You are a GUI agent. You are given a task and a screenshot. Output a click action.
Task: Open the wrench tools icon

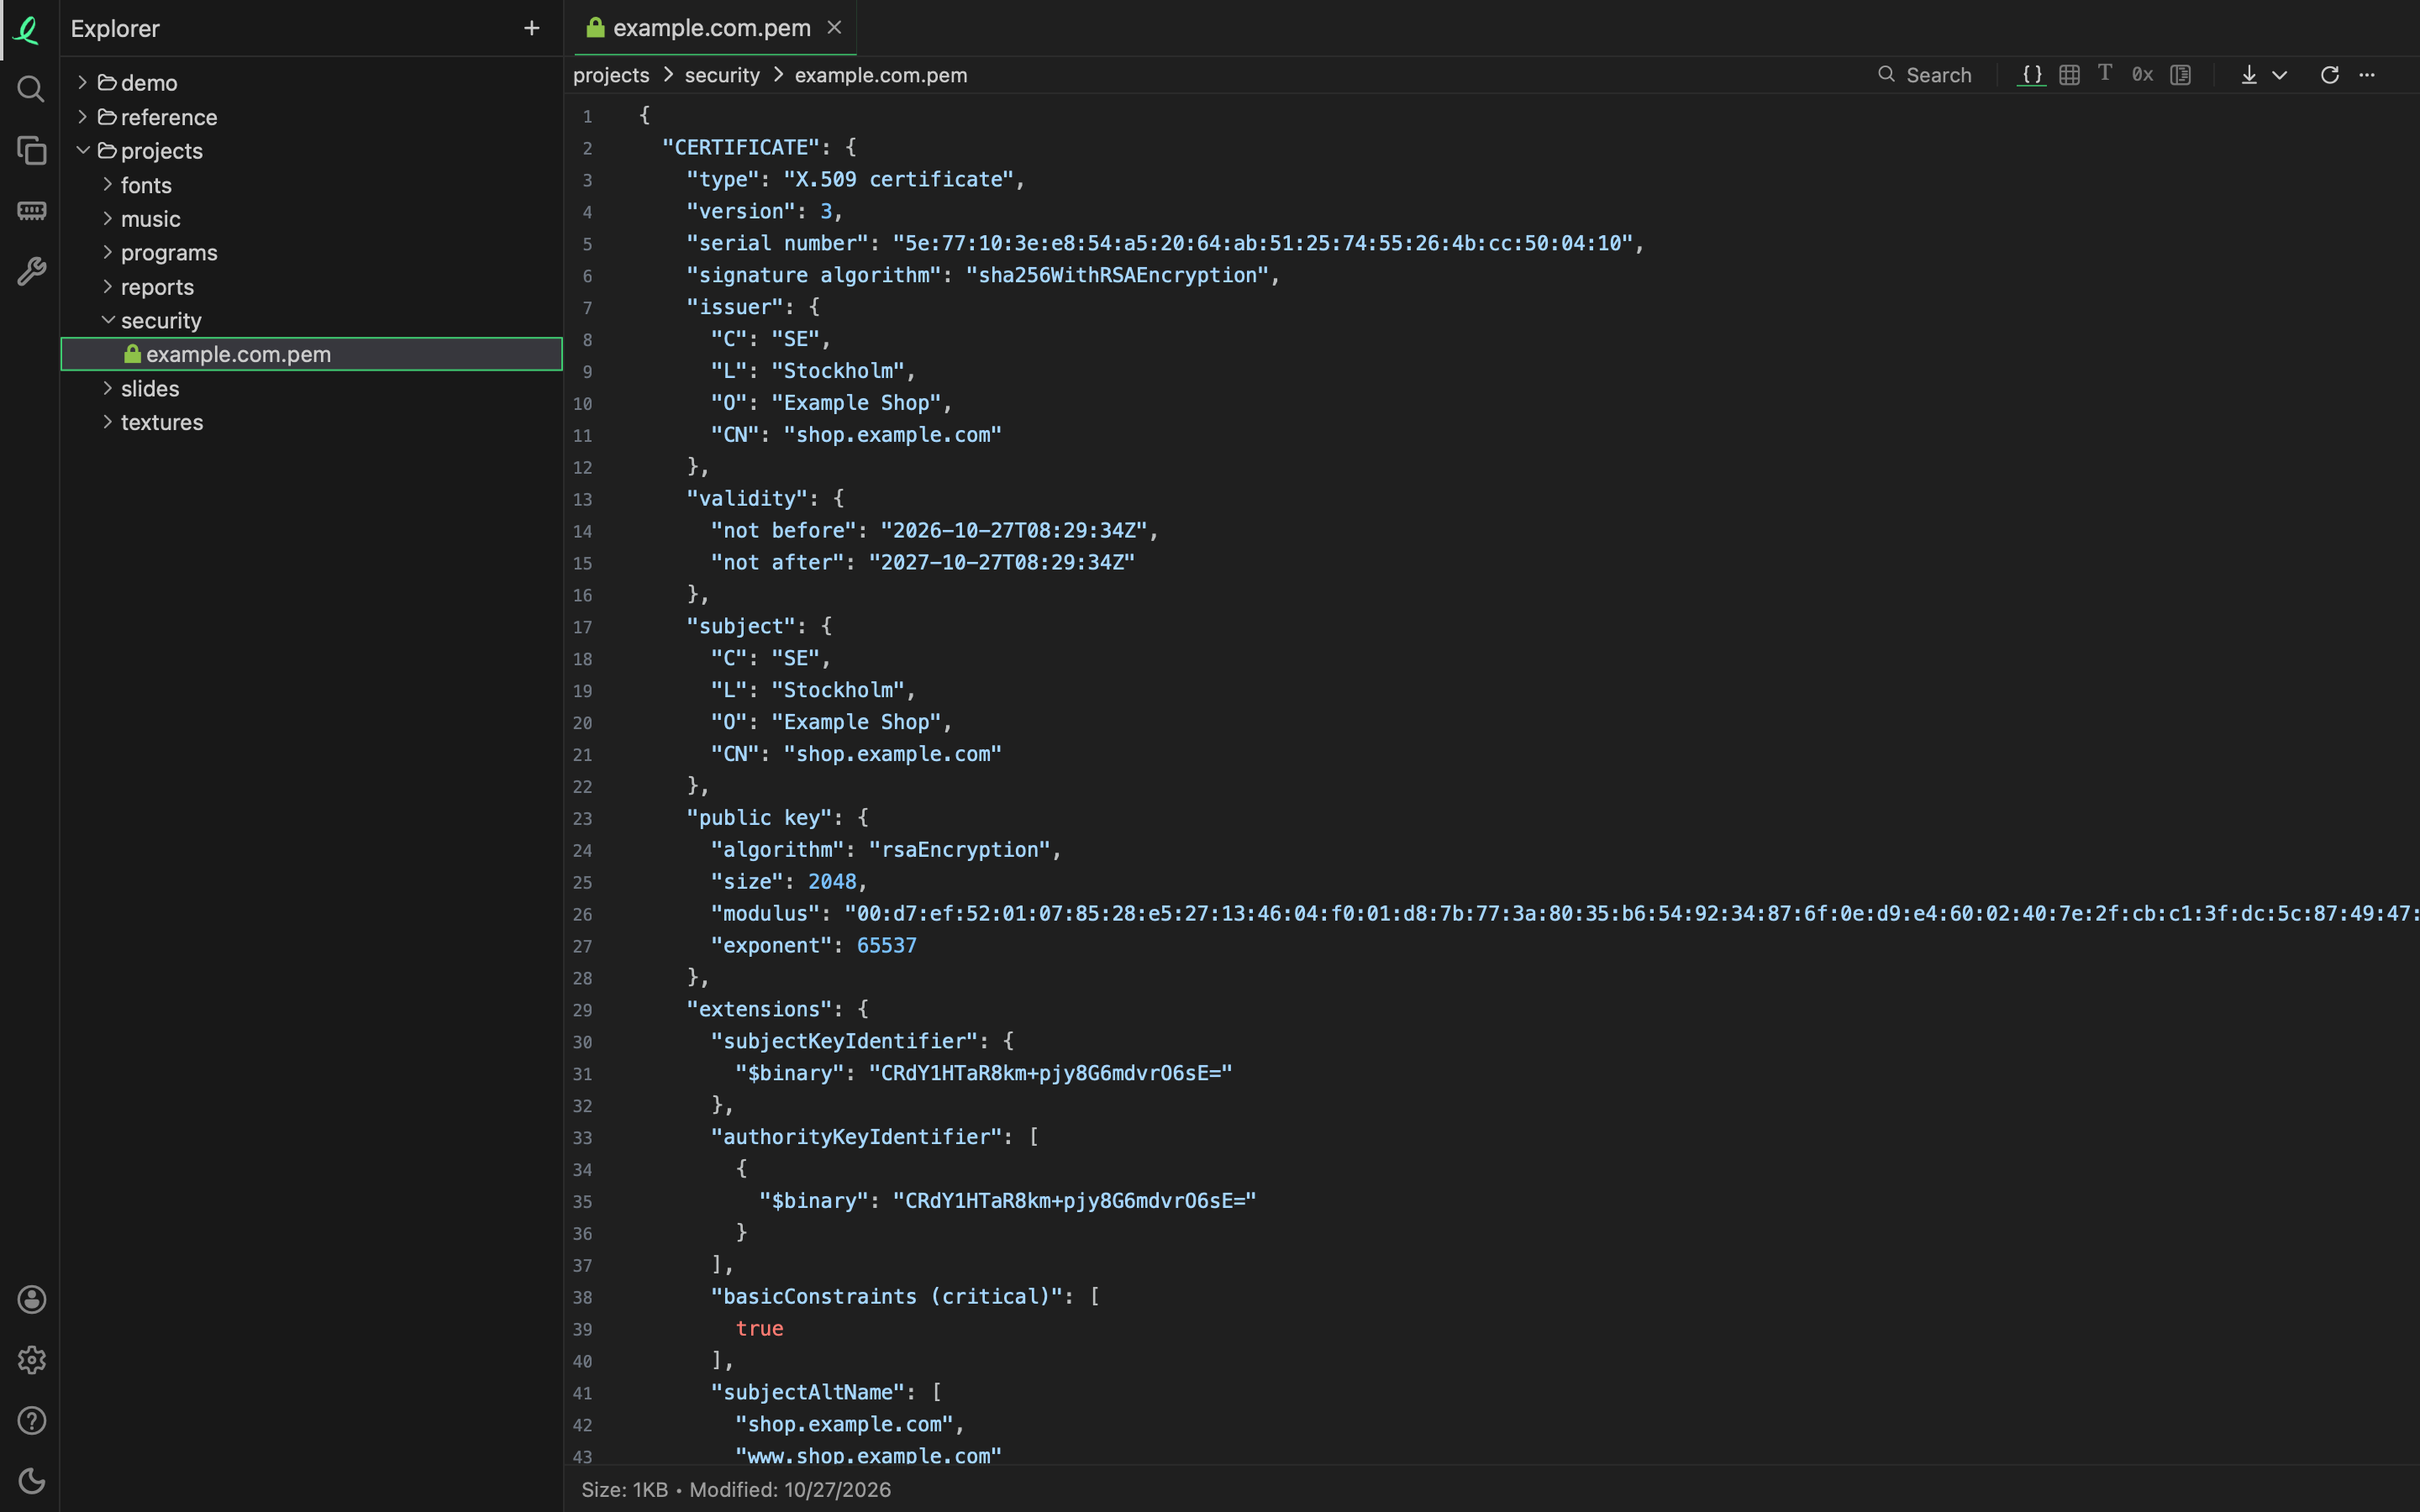[x=31, y=271]
